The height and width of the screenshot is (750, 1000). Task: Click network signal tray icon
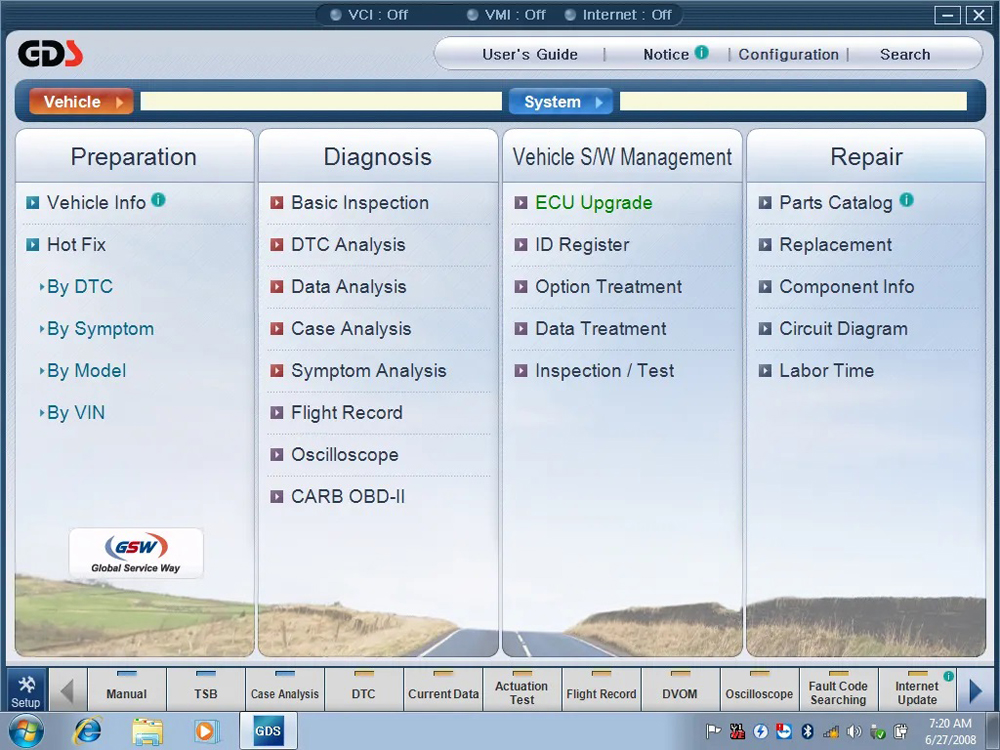point(830,732)
